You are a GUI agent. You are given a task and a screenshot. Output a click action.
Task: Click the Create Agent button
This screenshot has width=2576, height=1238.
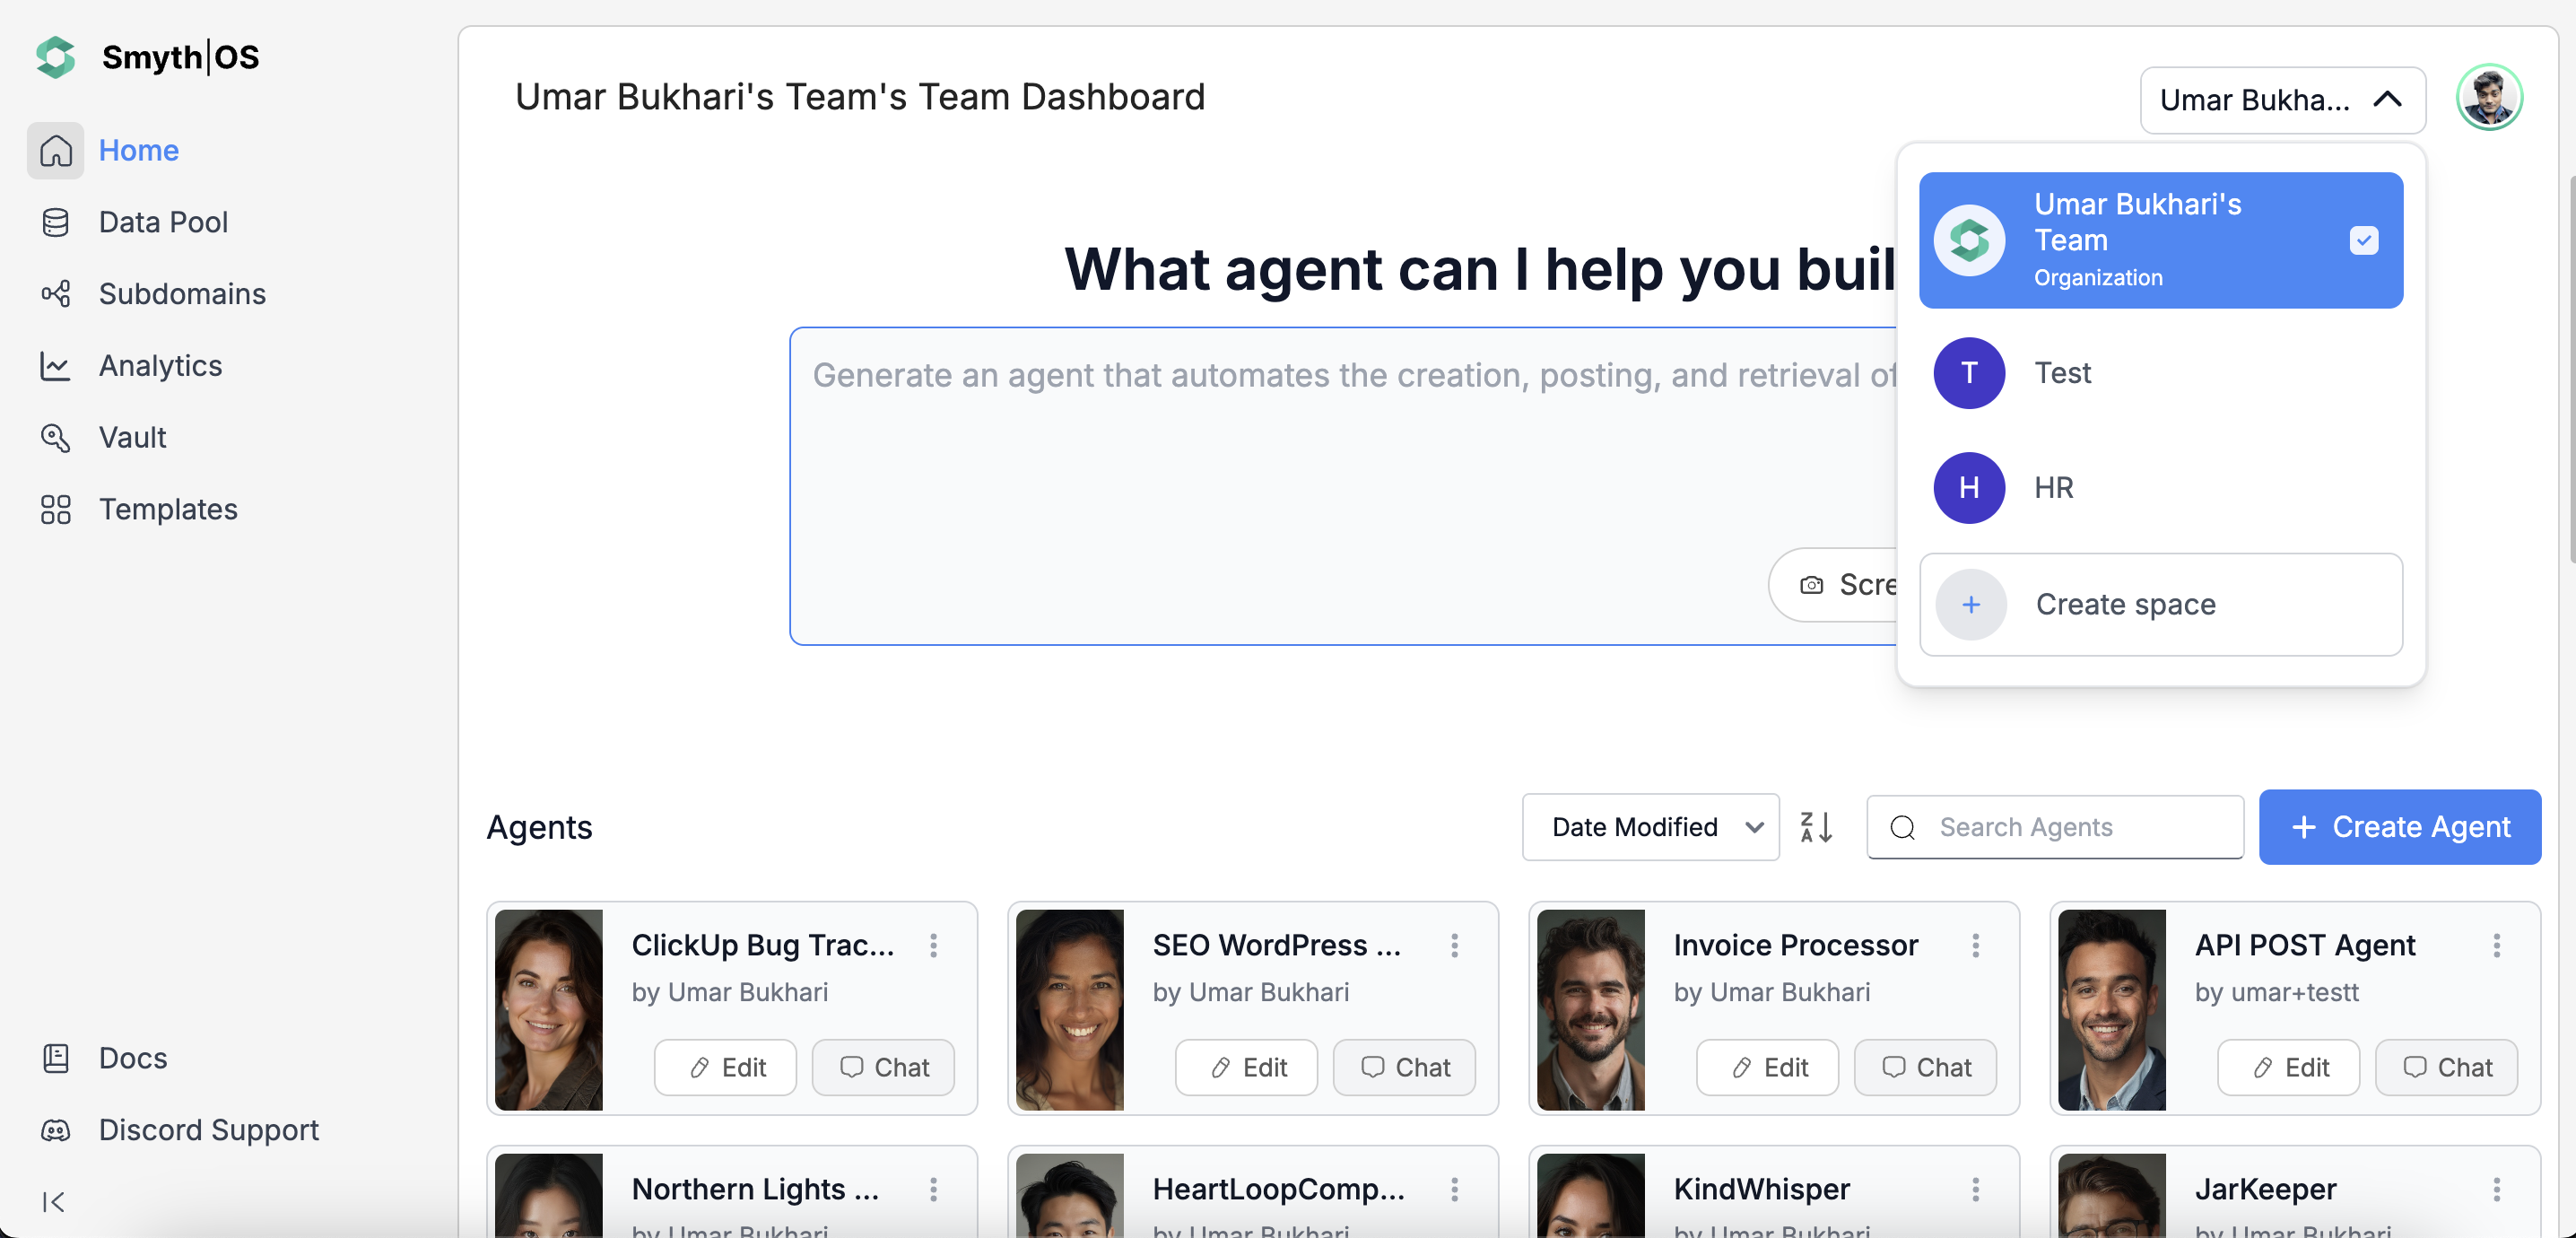point(2400,827)
